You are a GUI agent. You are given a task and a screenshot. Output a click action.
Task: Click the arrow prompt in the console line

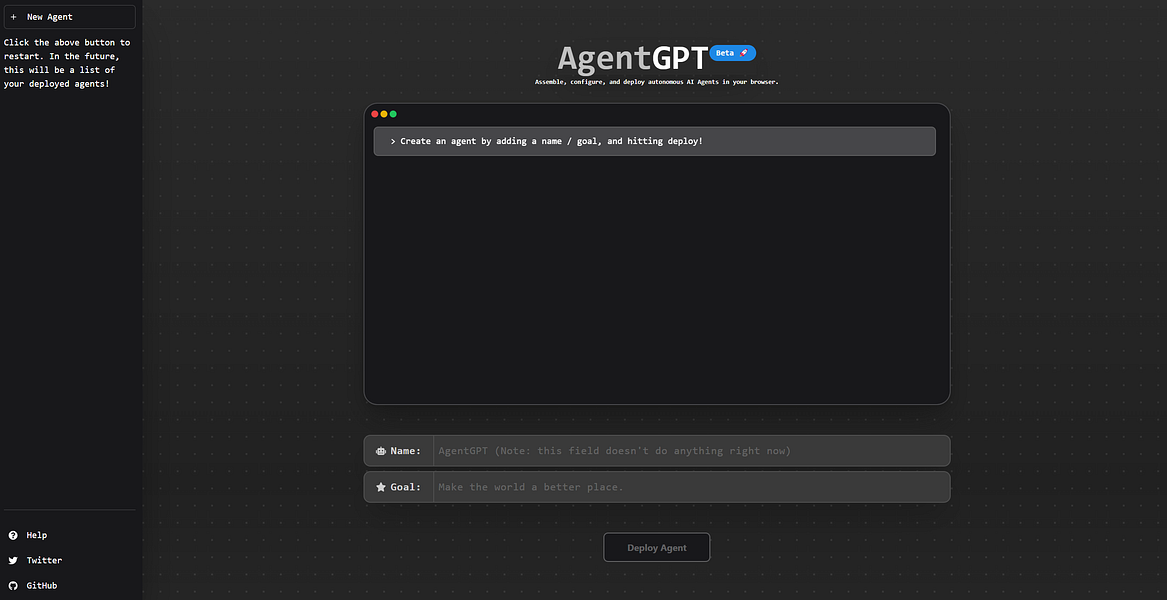[392, 141]
